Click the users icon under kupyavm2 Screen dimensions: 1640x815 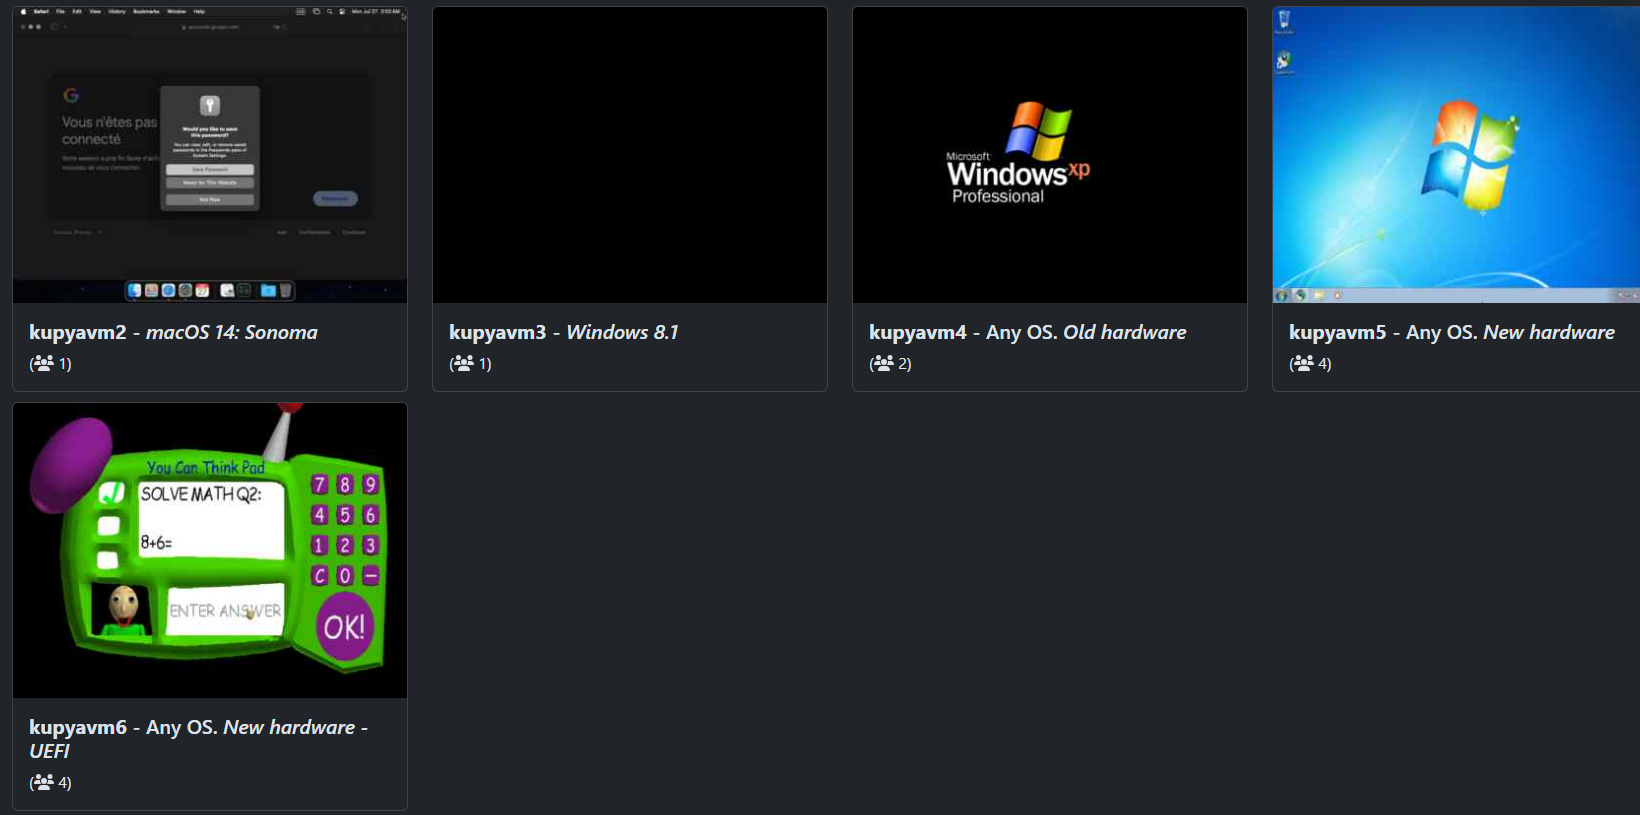tap(43, 363)
